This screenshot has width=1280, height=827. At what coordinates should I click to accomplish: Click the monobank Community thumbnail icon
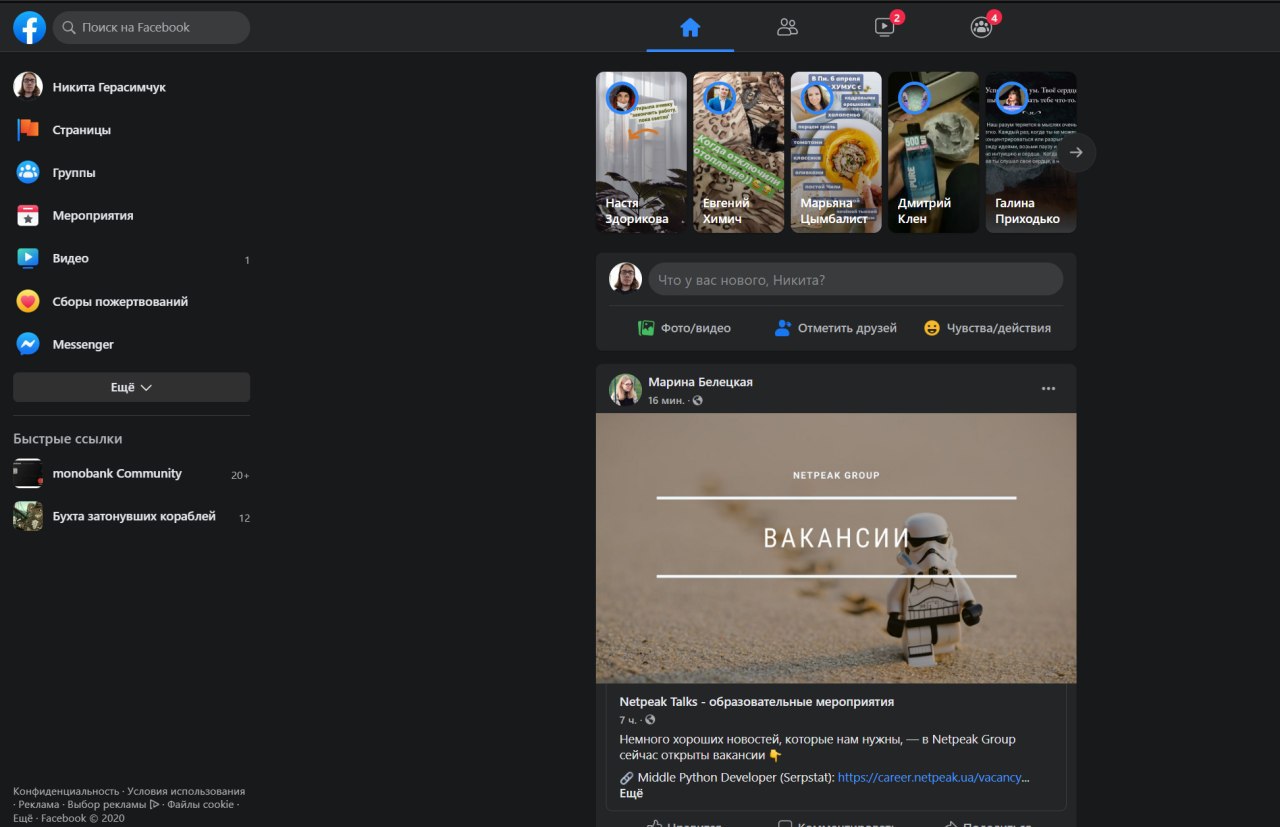pyautogui.click(x=28, y=473)
